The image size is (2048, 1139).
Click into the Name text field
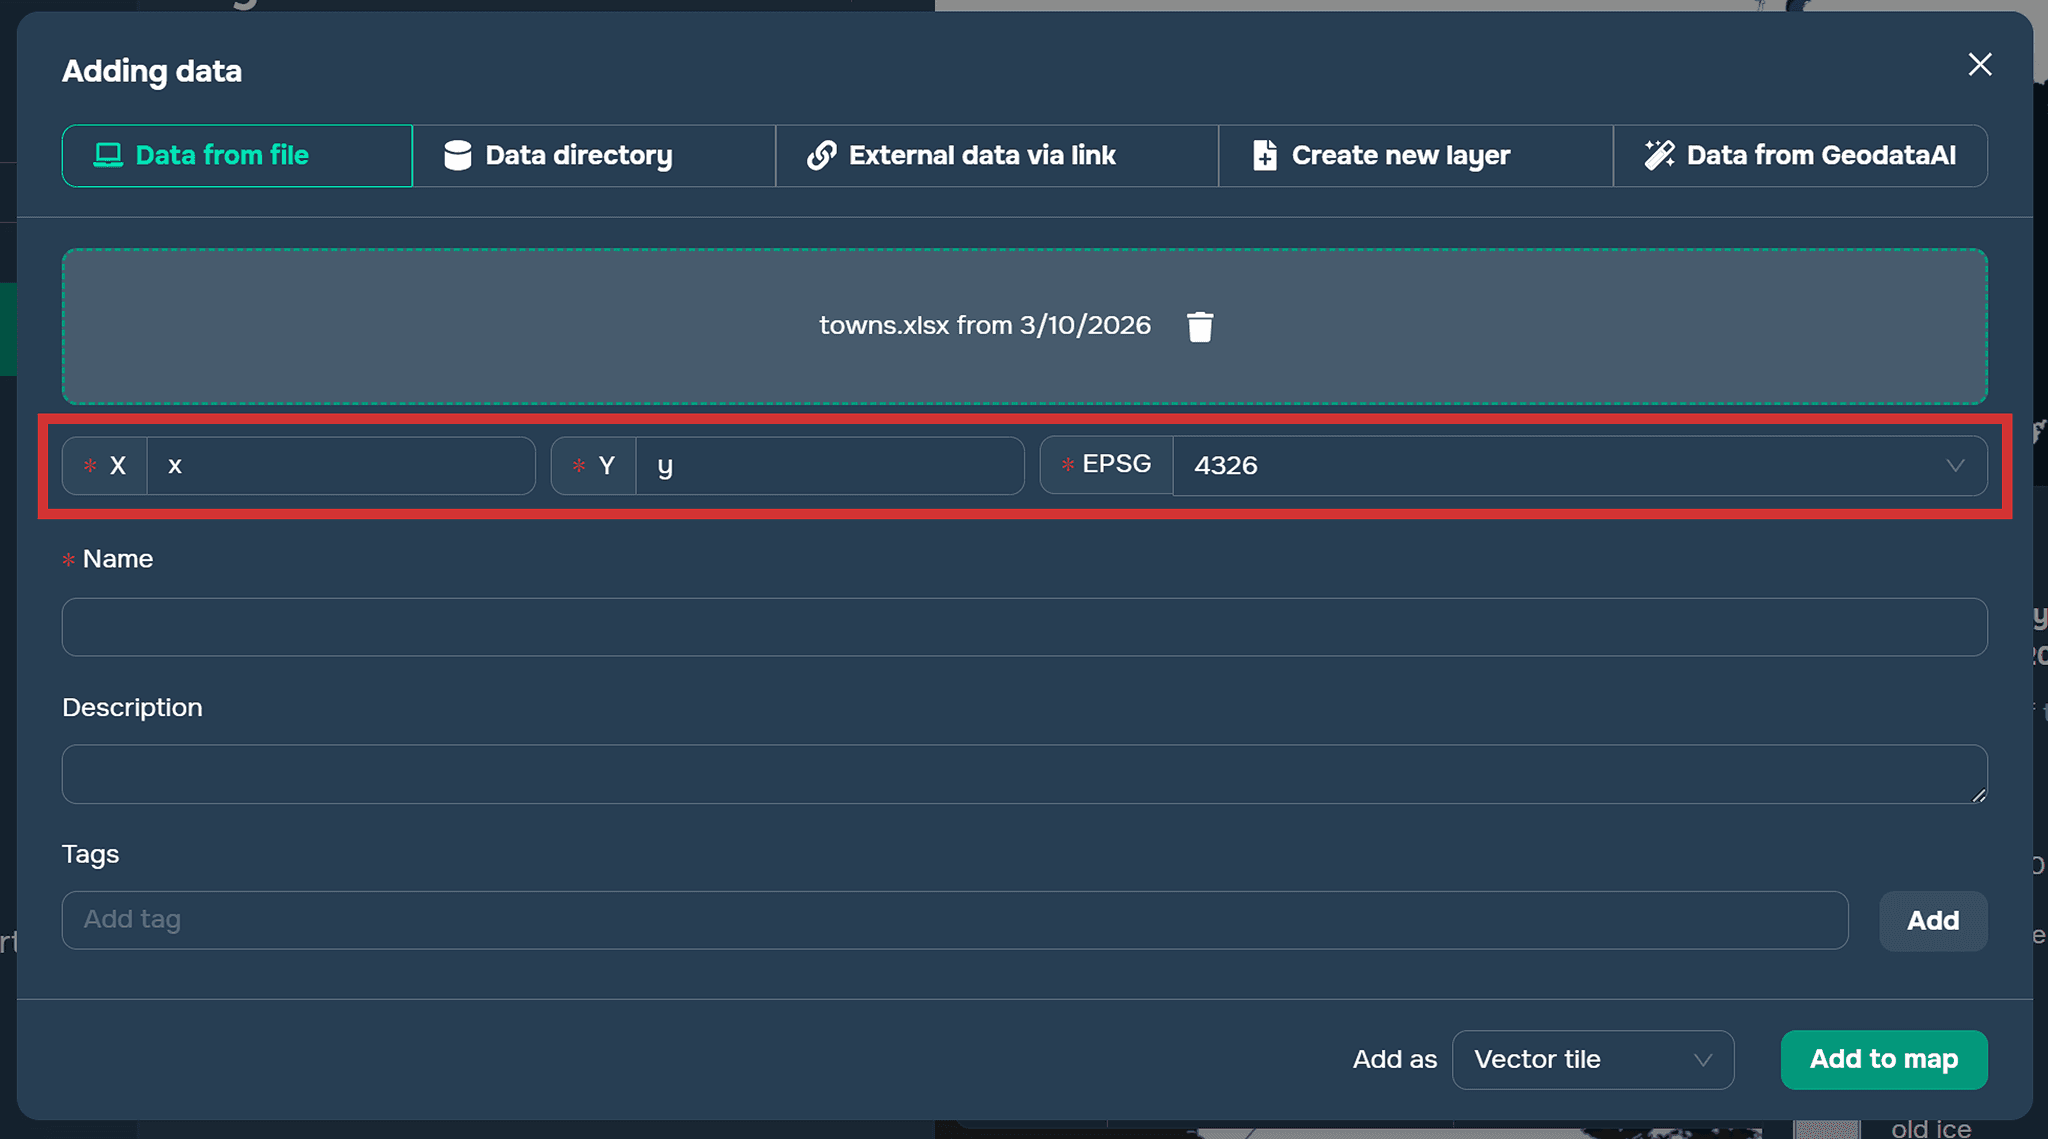(1024, 627)
